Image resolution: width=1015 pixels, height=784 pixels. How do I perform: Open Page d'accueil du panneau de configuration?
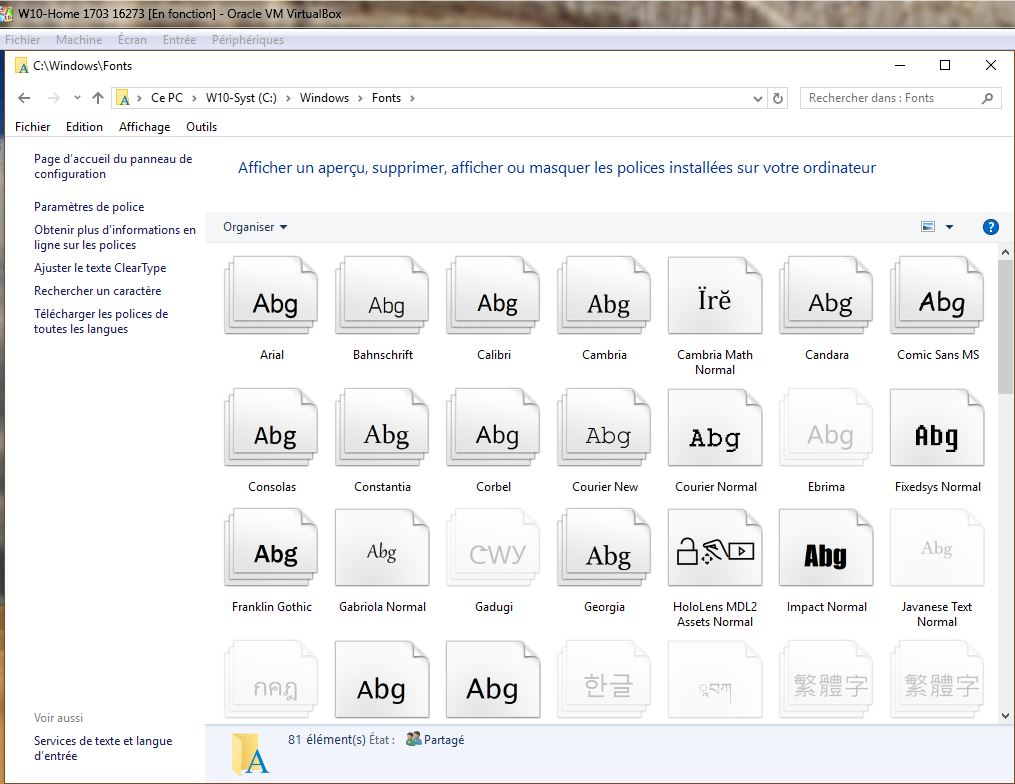[113, 166]
